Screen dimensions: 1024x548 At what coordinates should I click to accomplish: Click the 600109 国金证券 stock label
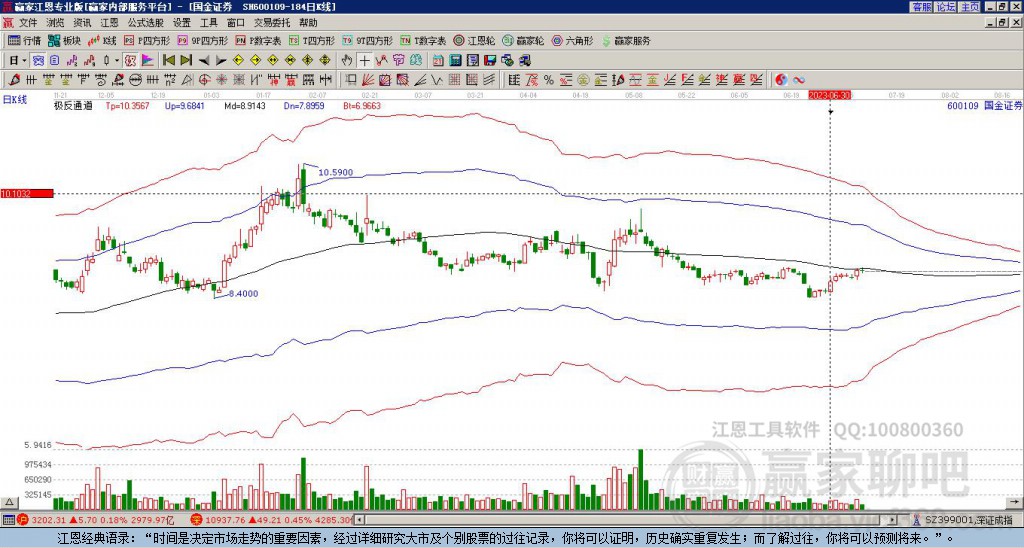click(x=984, y=105)
